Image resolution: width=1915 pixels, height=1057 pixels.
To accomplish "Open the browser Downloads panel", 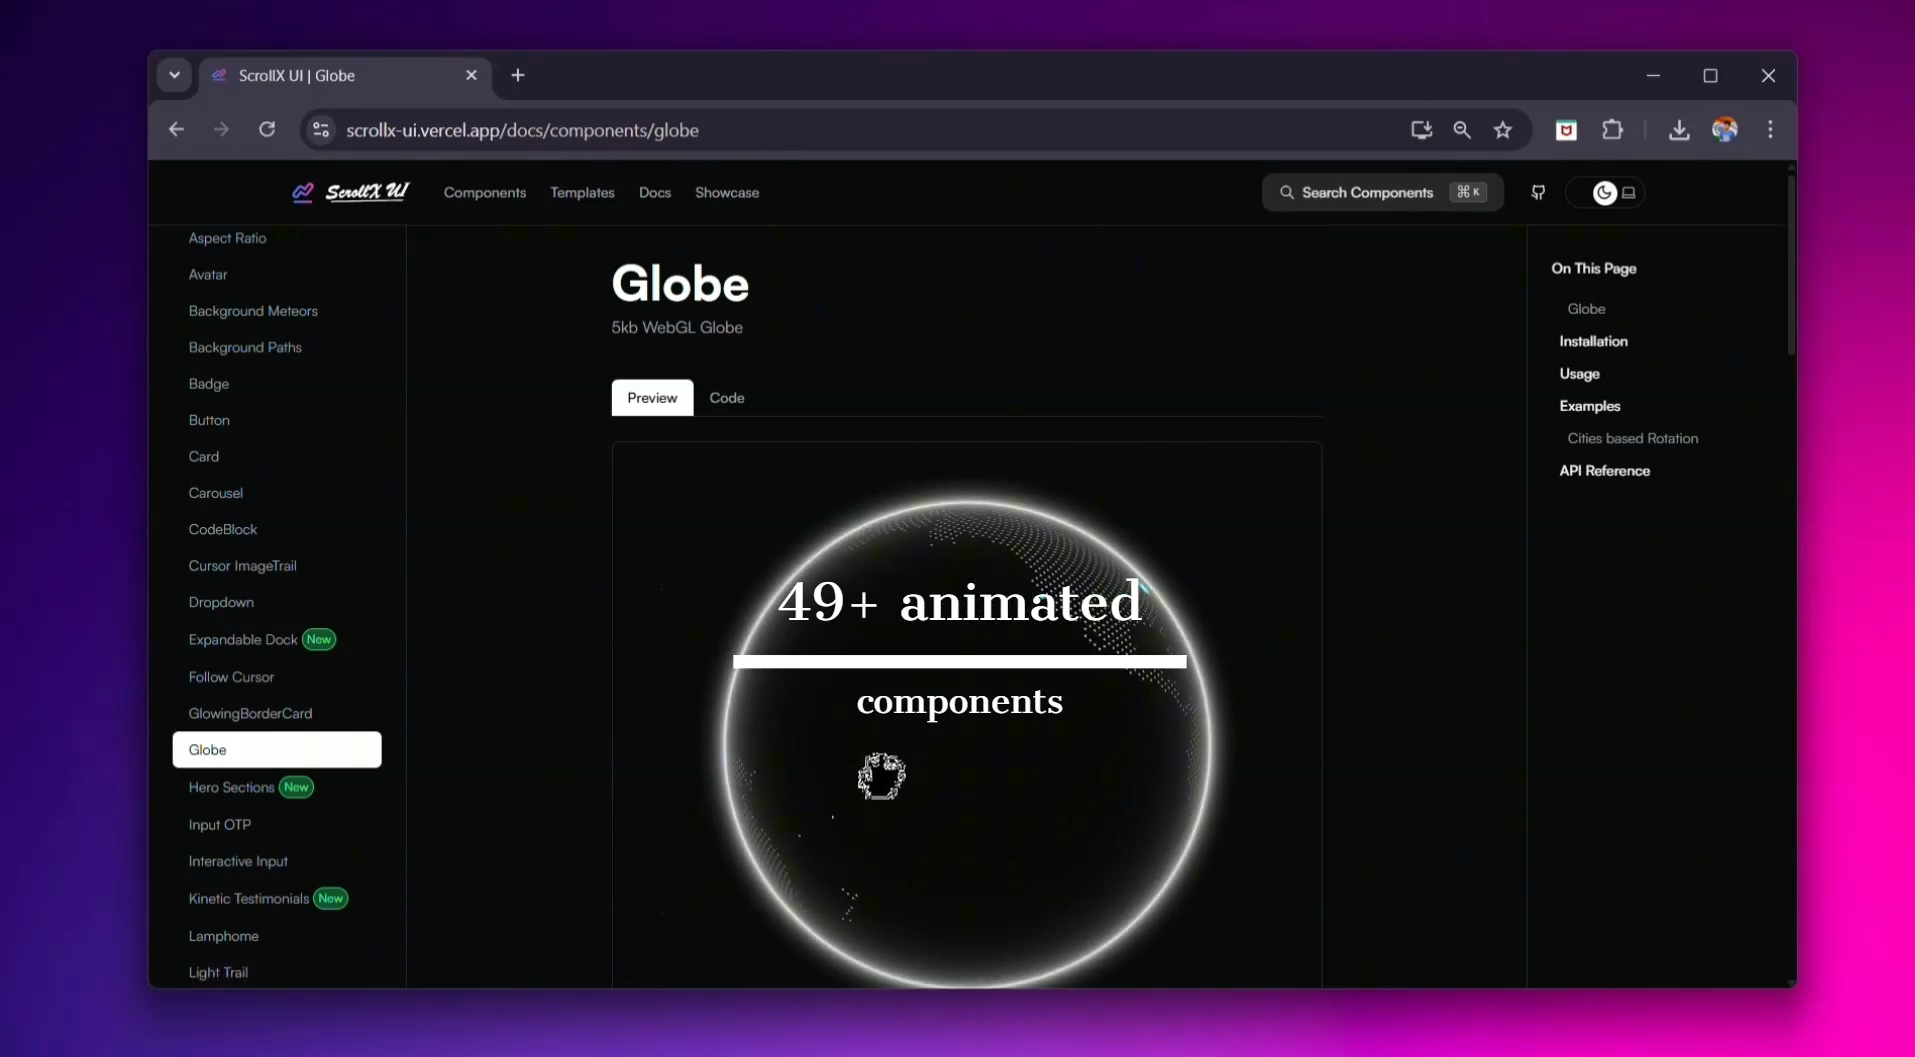I will (x=1679, y=130).
